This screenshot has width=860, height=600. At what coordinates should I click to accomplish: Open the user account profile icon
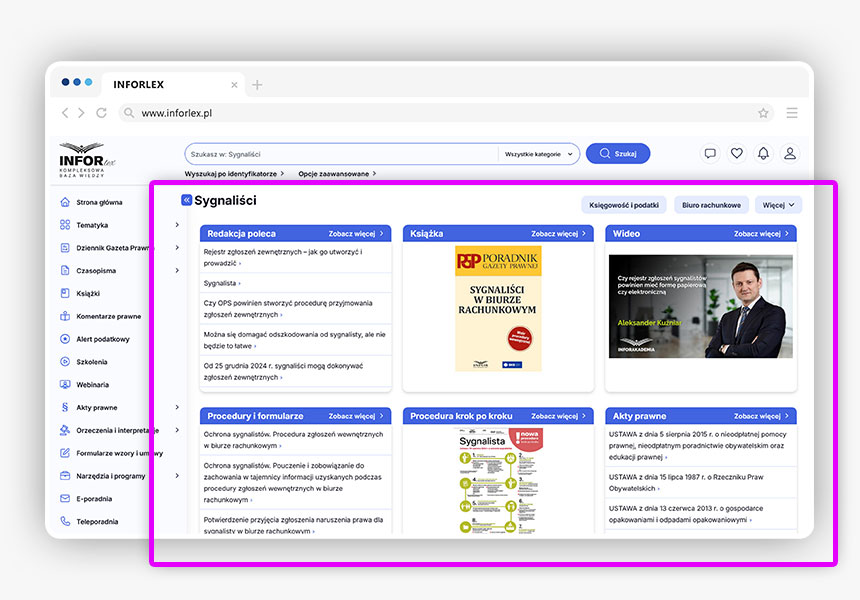790,154
